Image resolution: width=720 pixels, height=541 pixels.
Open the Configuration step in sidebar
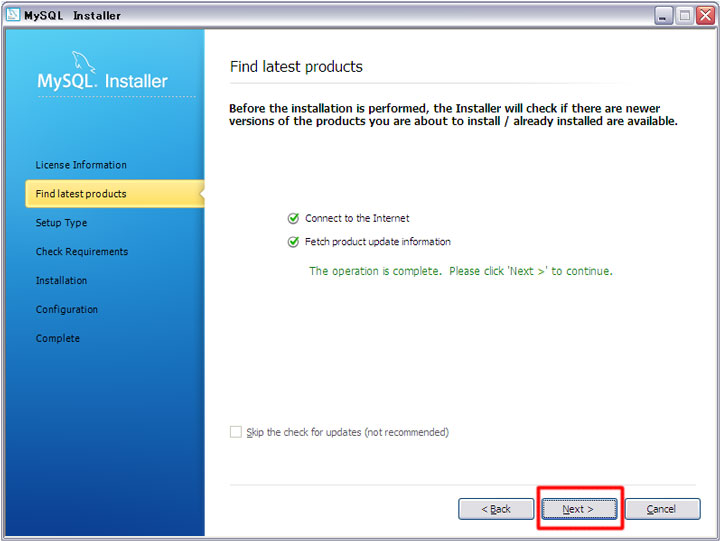click(x=67, y=310)
